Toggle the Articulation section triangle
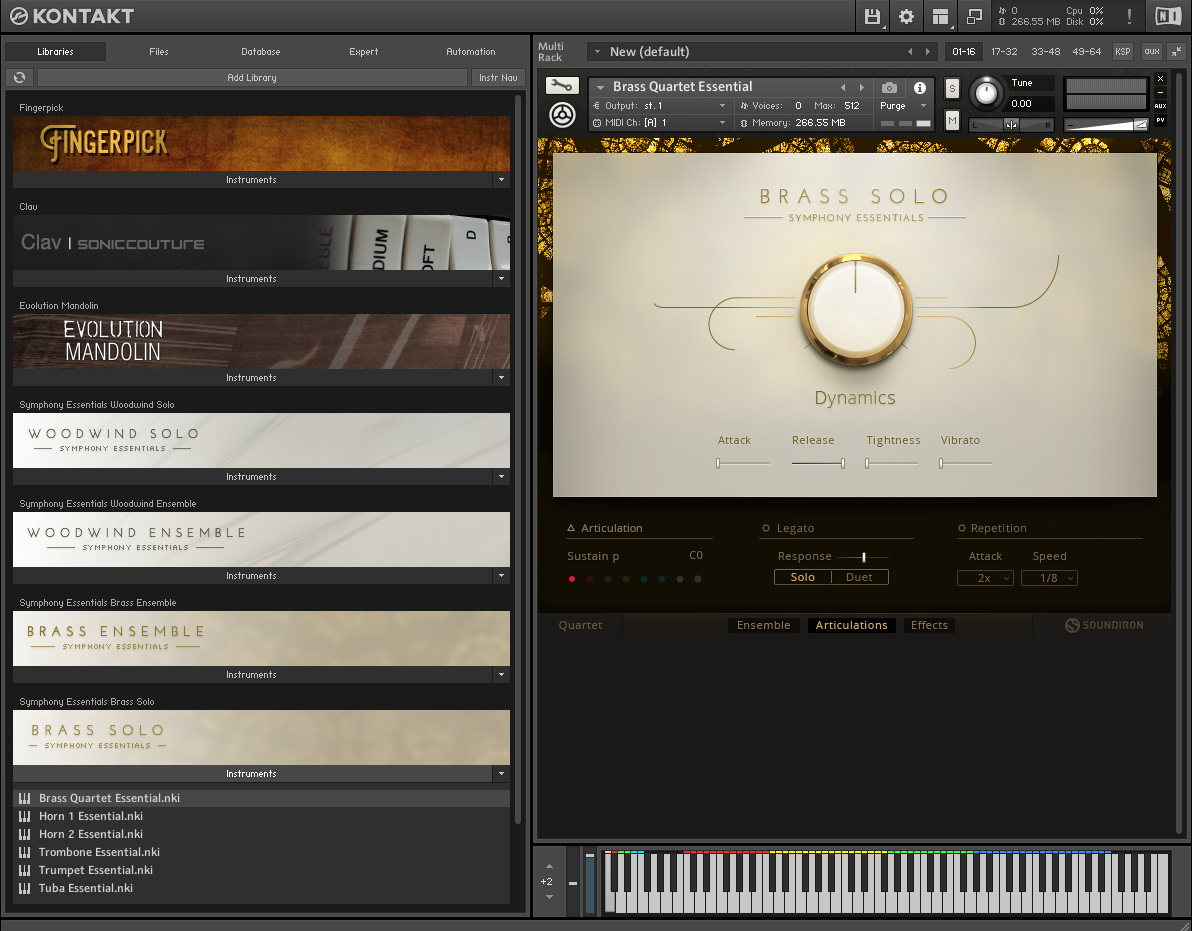The image size is (1192, 931). [x=571, y=528]
